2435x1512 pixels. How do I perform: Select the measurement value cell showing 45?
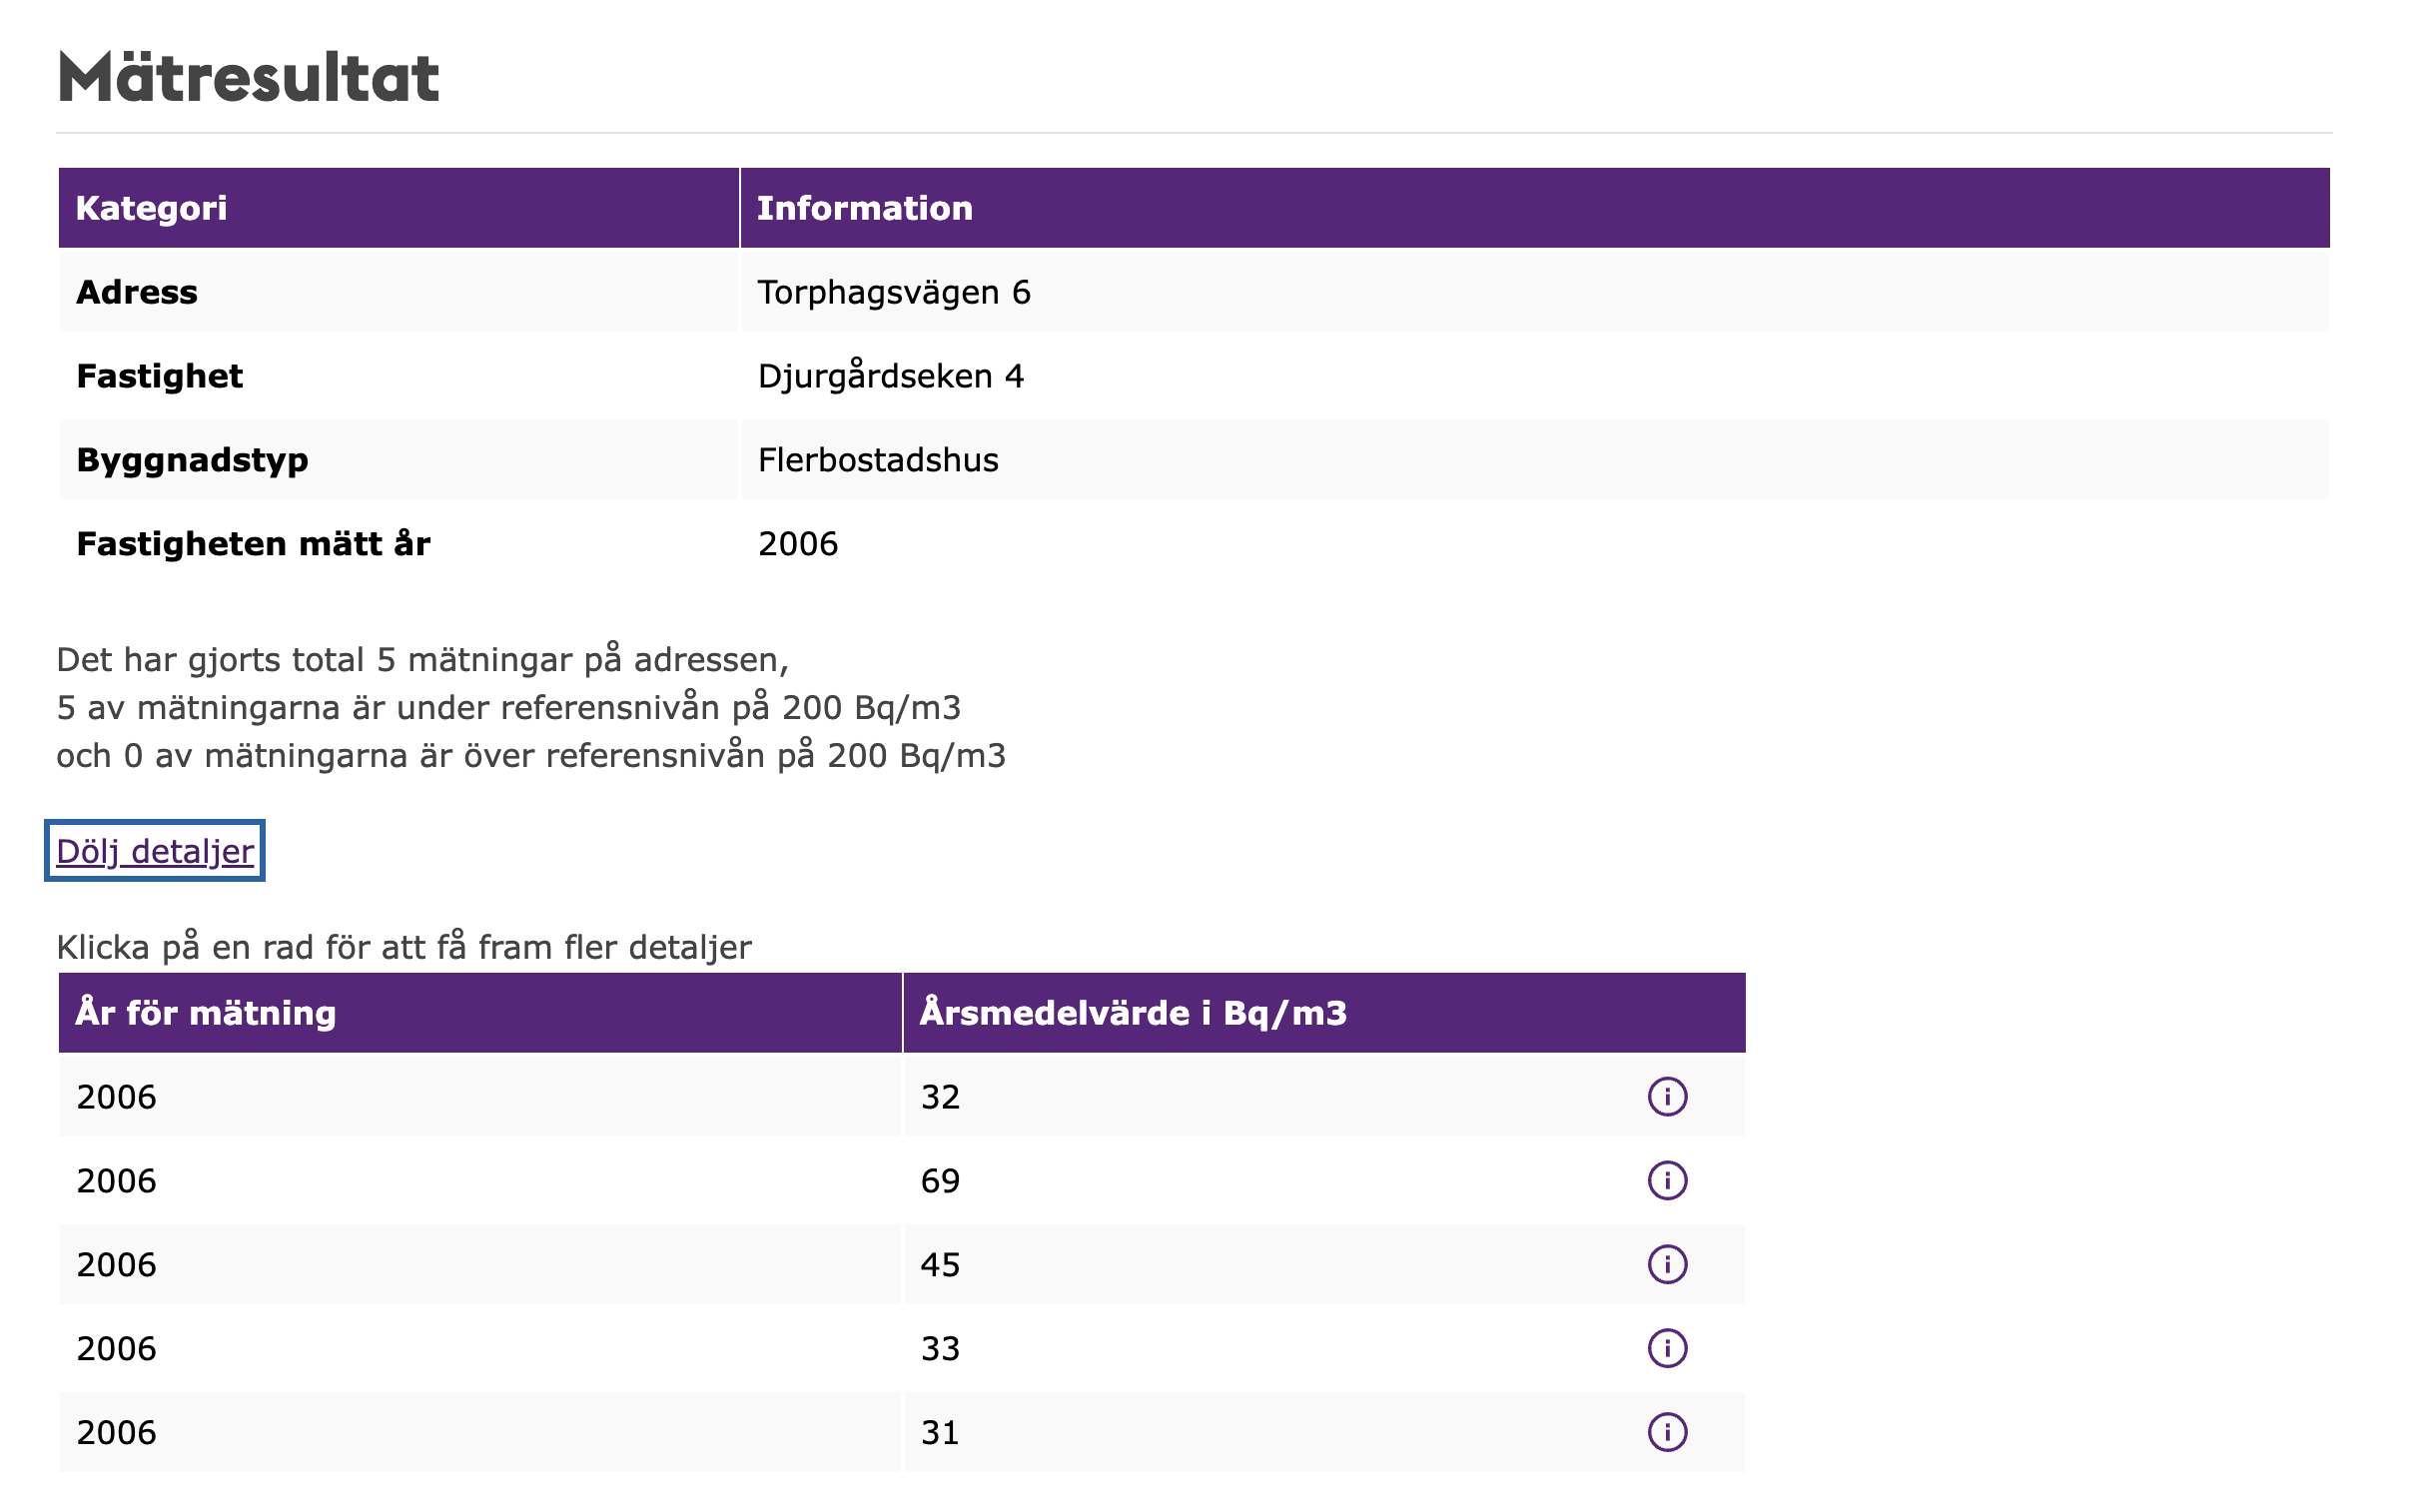pos(940,1265)
